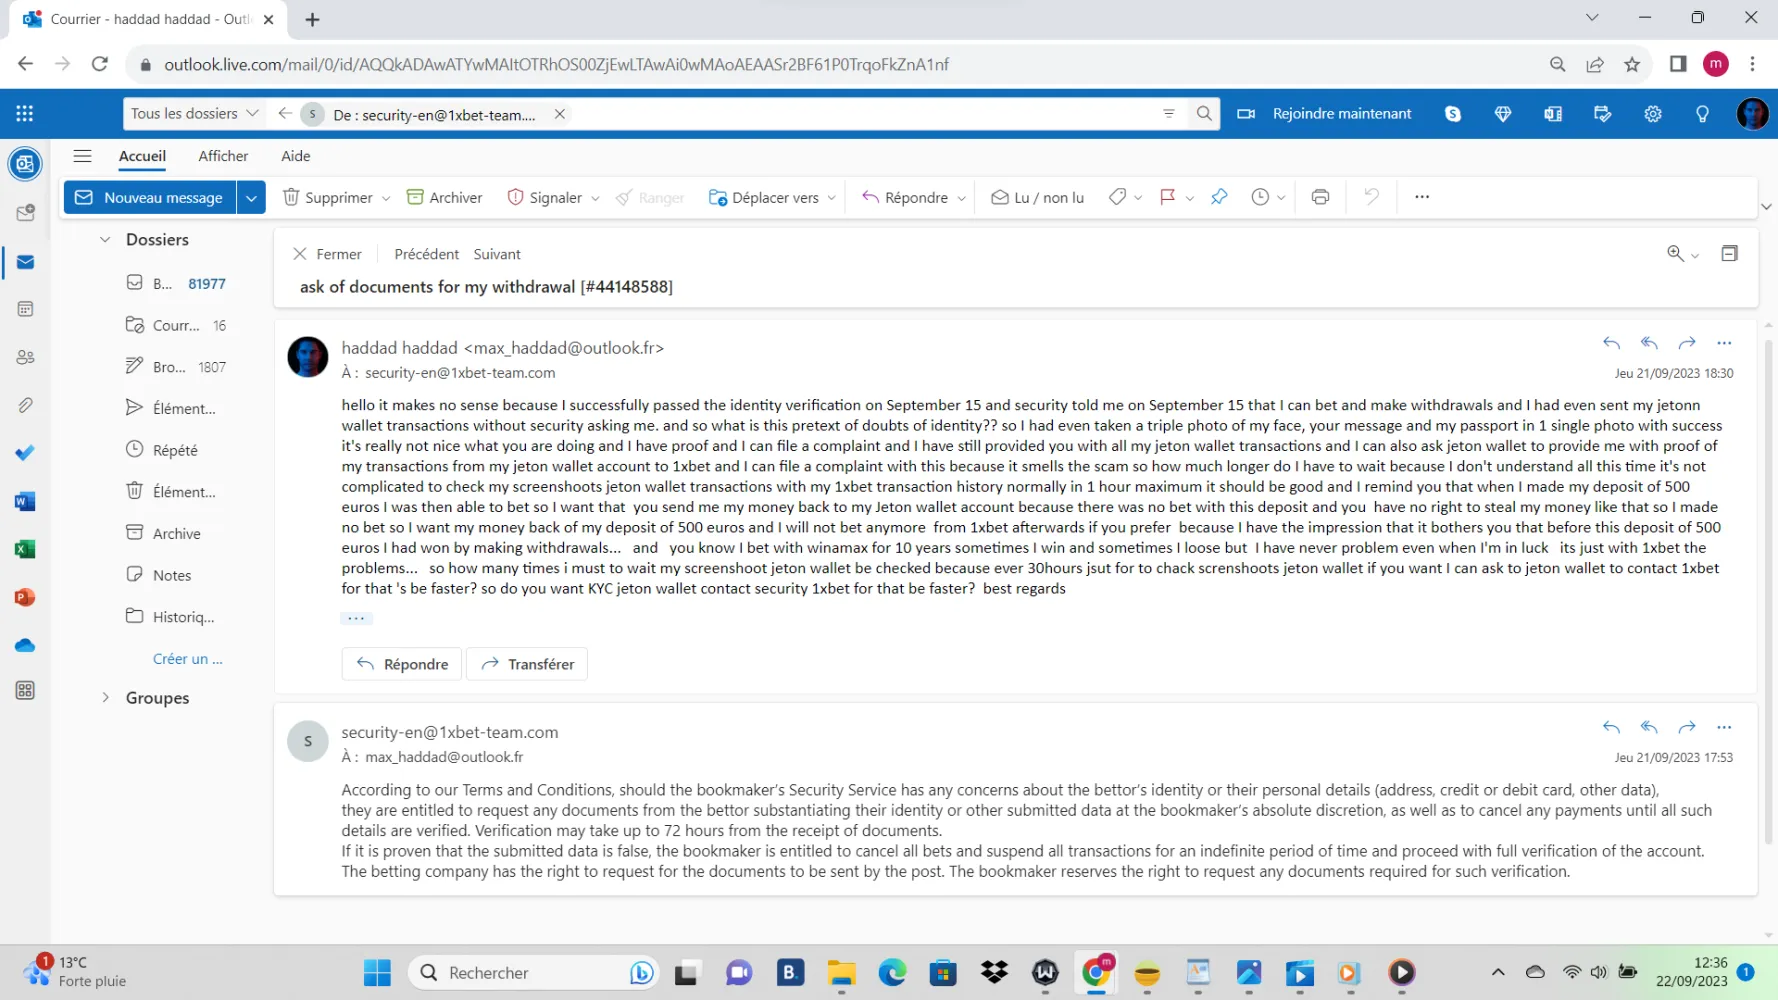Open Archive folder in Dossiers
The image size is (1778, 1000).
pos(175,534)
